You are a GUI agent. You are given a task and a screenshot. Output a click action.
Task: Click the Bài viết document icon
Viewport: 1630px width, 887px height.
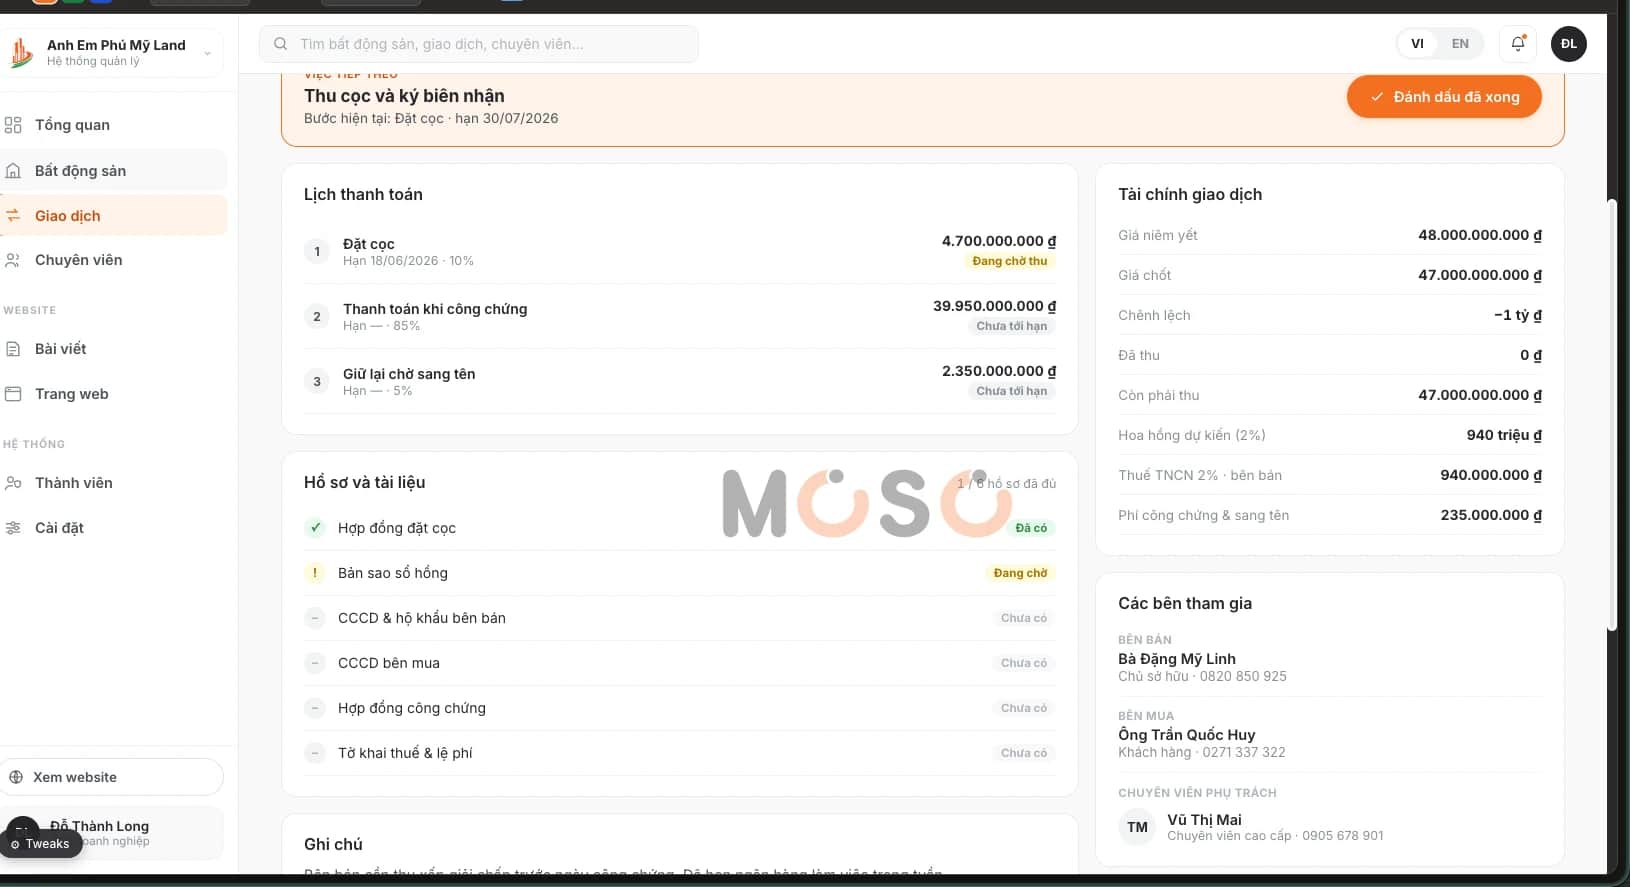point(13,349)
